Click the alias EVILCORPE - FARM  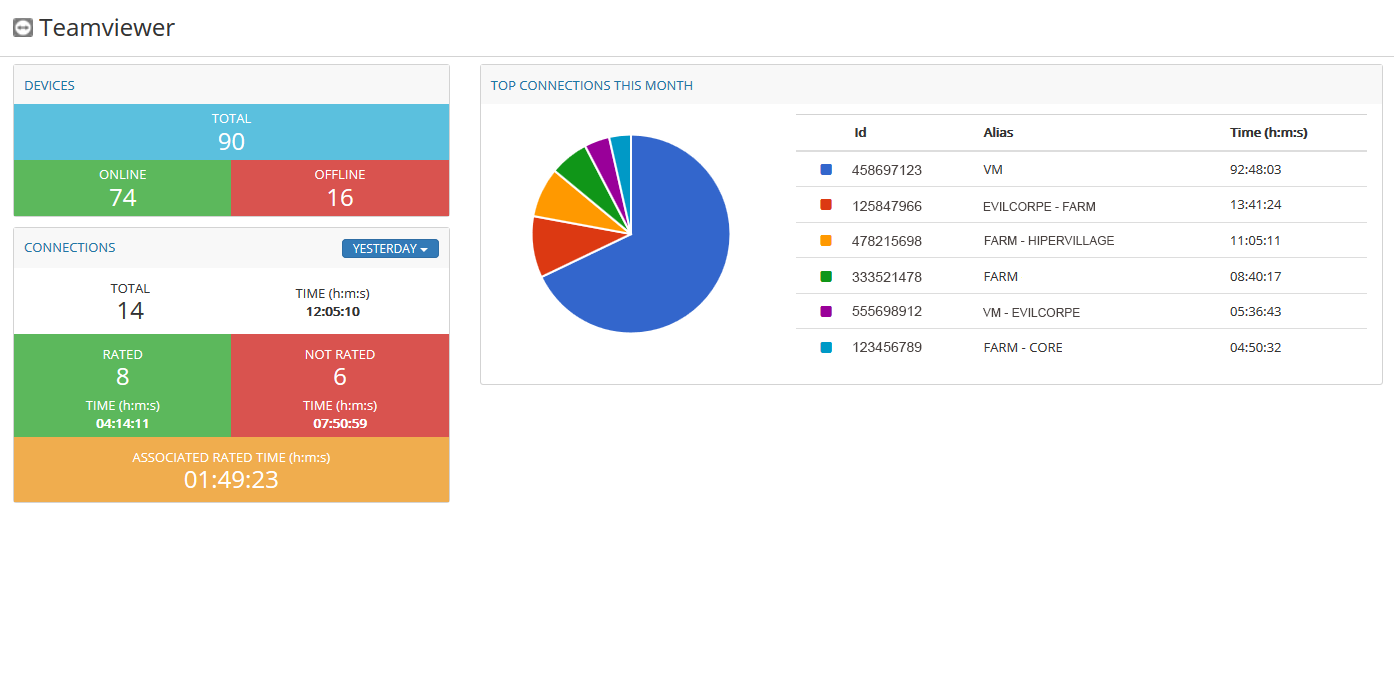(x=1039, y=207)
